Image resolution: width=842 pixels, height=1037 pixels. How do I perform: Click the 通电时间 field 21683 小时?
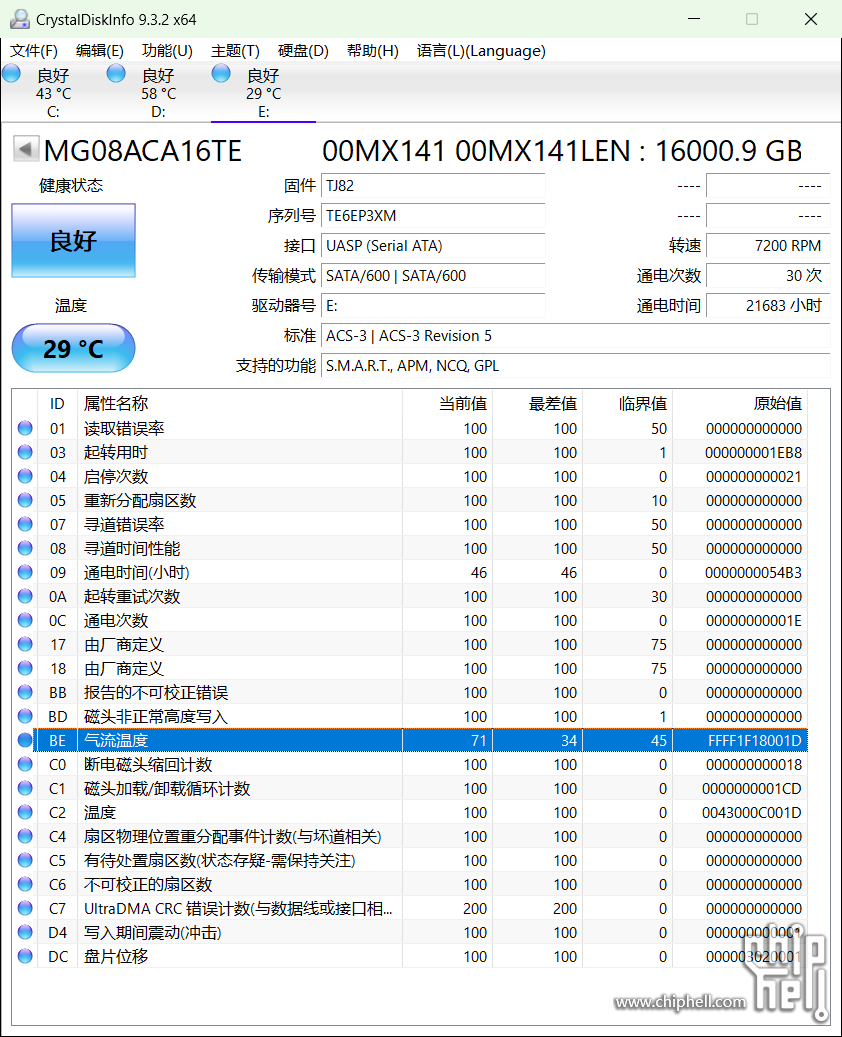(768, 306)
